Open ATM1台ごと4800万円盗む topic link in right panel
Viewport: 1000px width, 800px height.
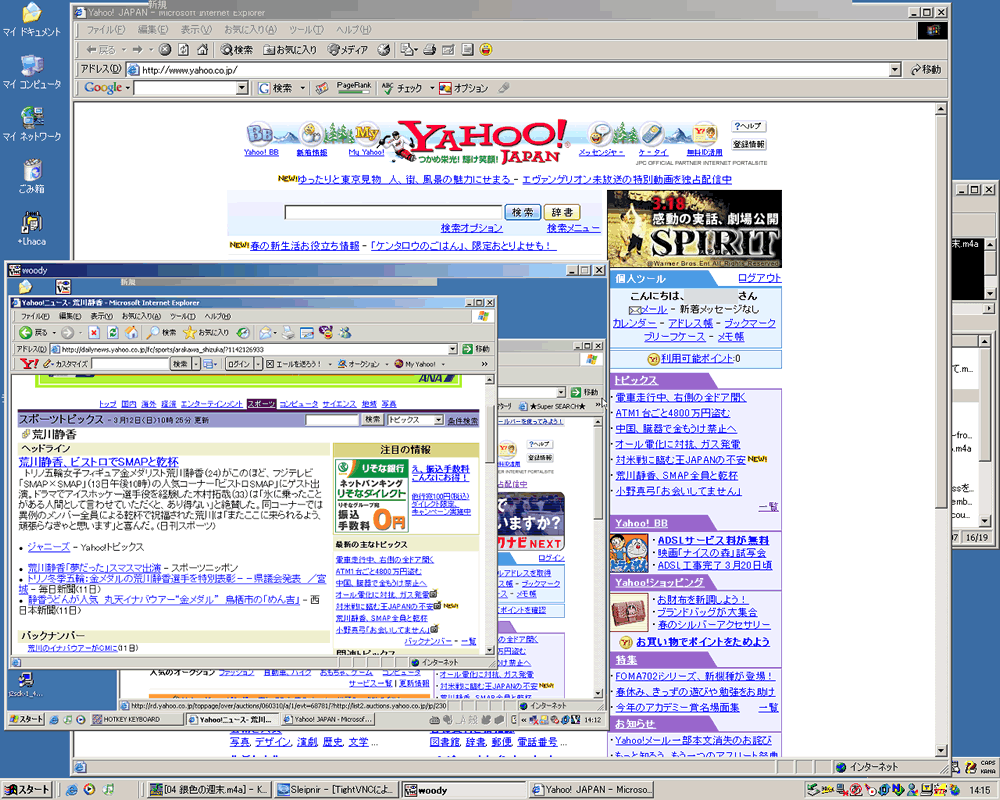click(673, 413)
